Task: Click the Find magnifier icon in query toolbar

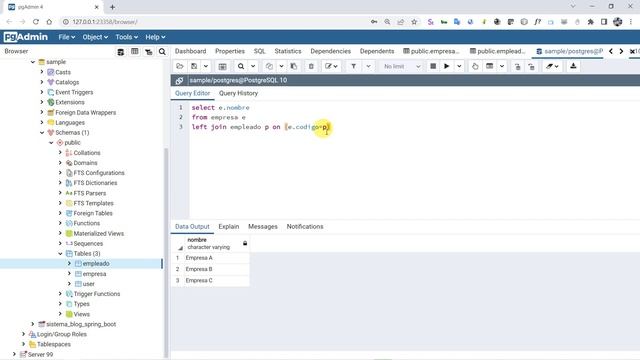Action: [x=241, y=66]
